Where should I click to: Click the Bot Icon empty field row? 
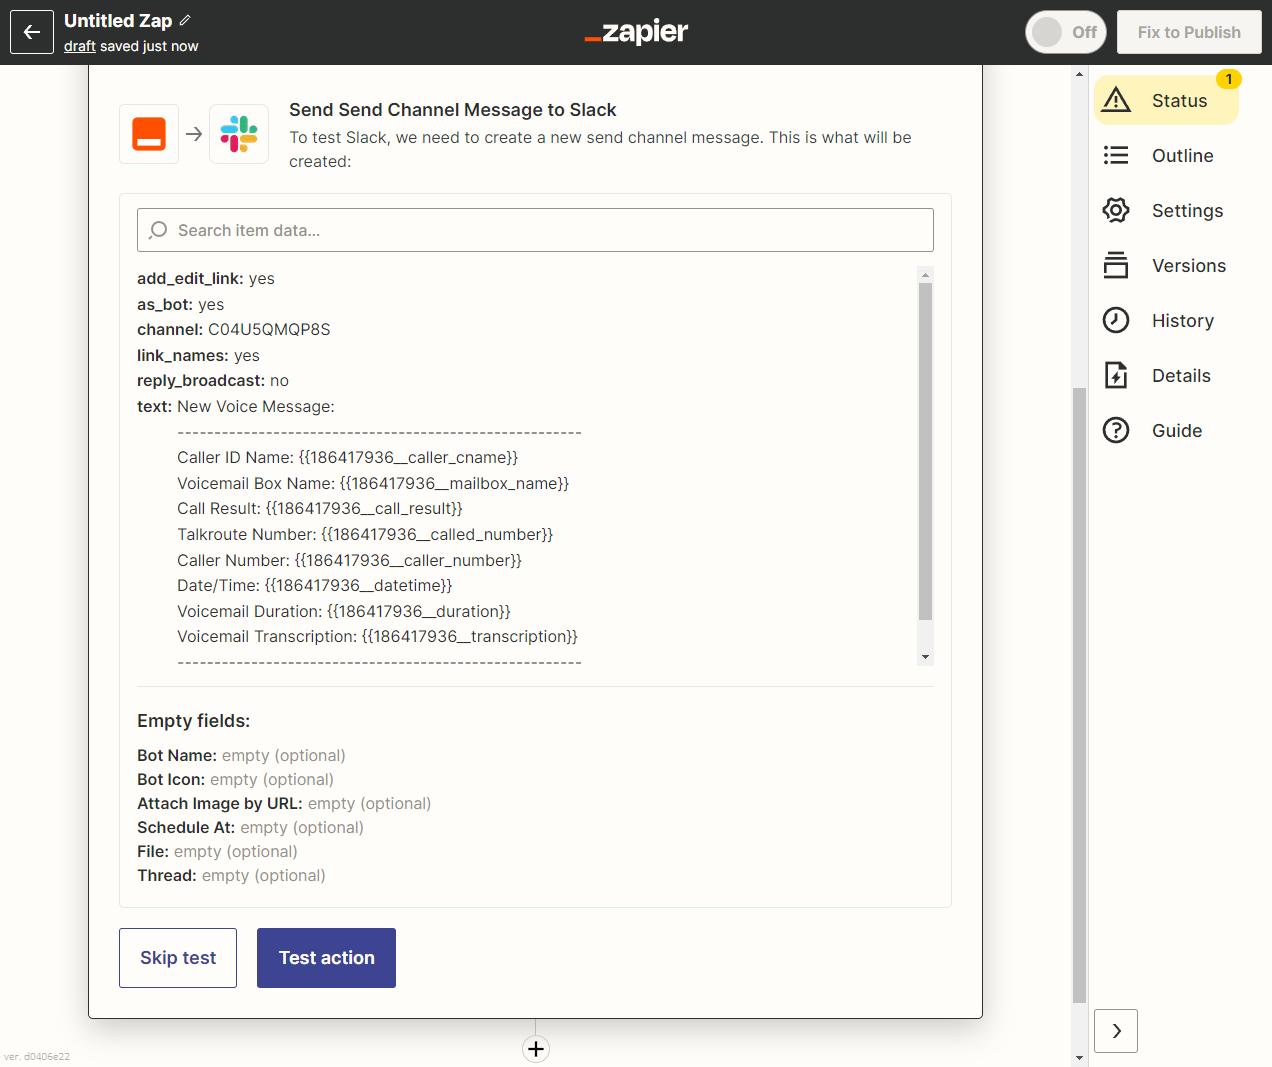[x=235, y=780]
